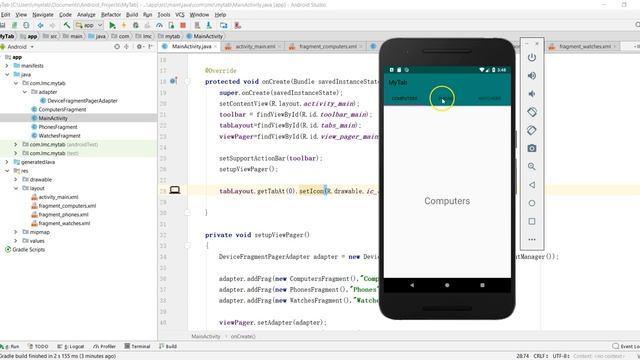Click Gradle Scripts node
640x360 pixels.
point(24,249)
